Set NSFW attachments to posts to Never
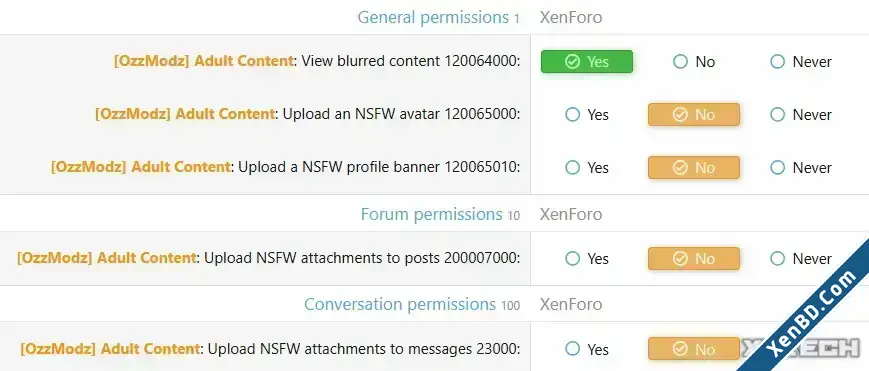The image size is (869, 371). point(801,258)
